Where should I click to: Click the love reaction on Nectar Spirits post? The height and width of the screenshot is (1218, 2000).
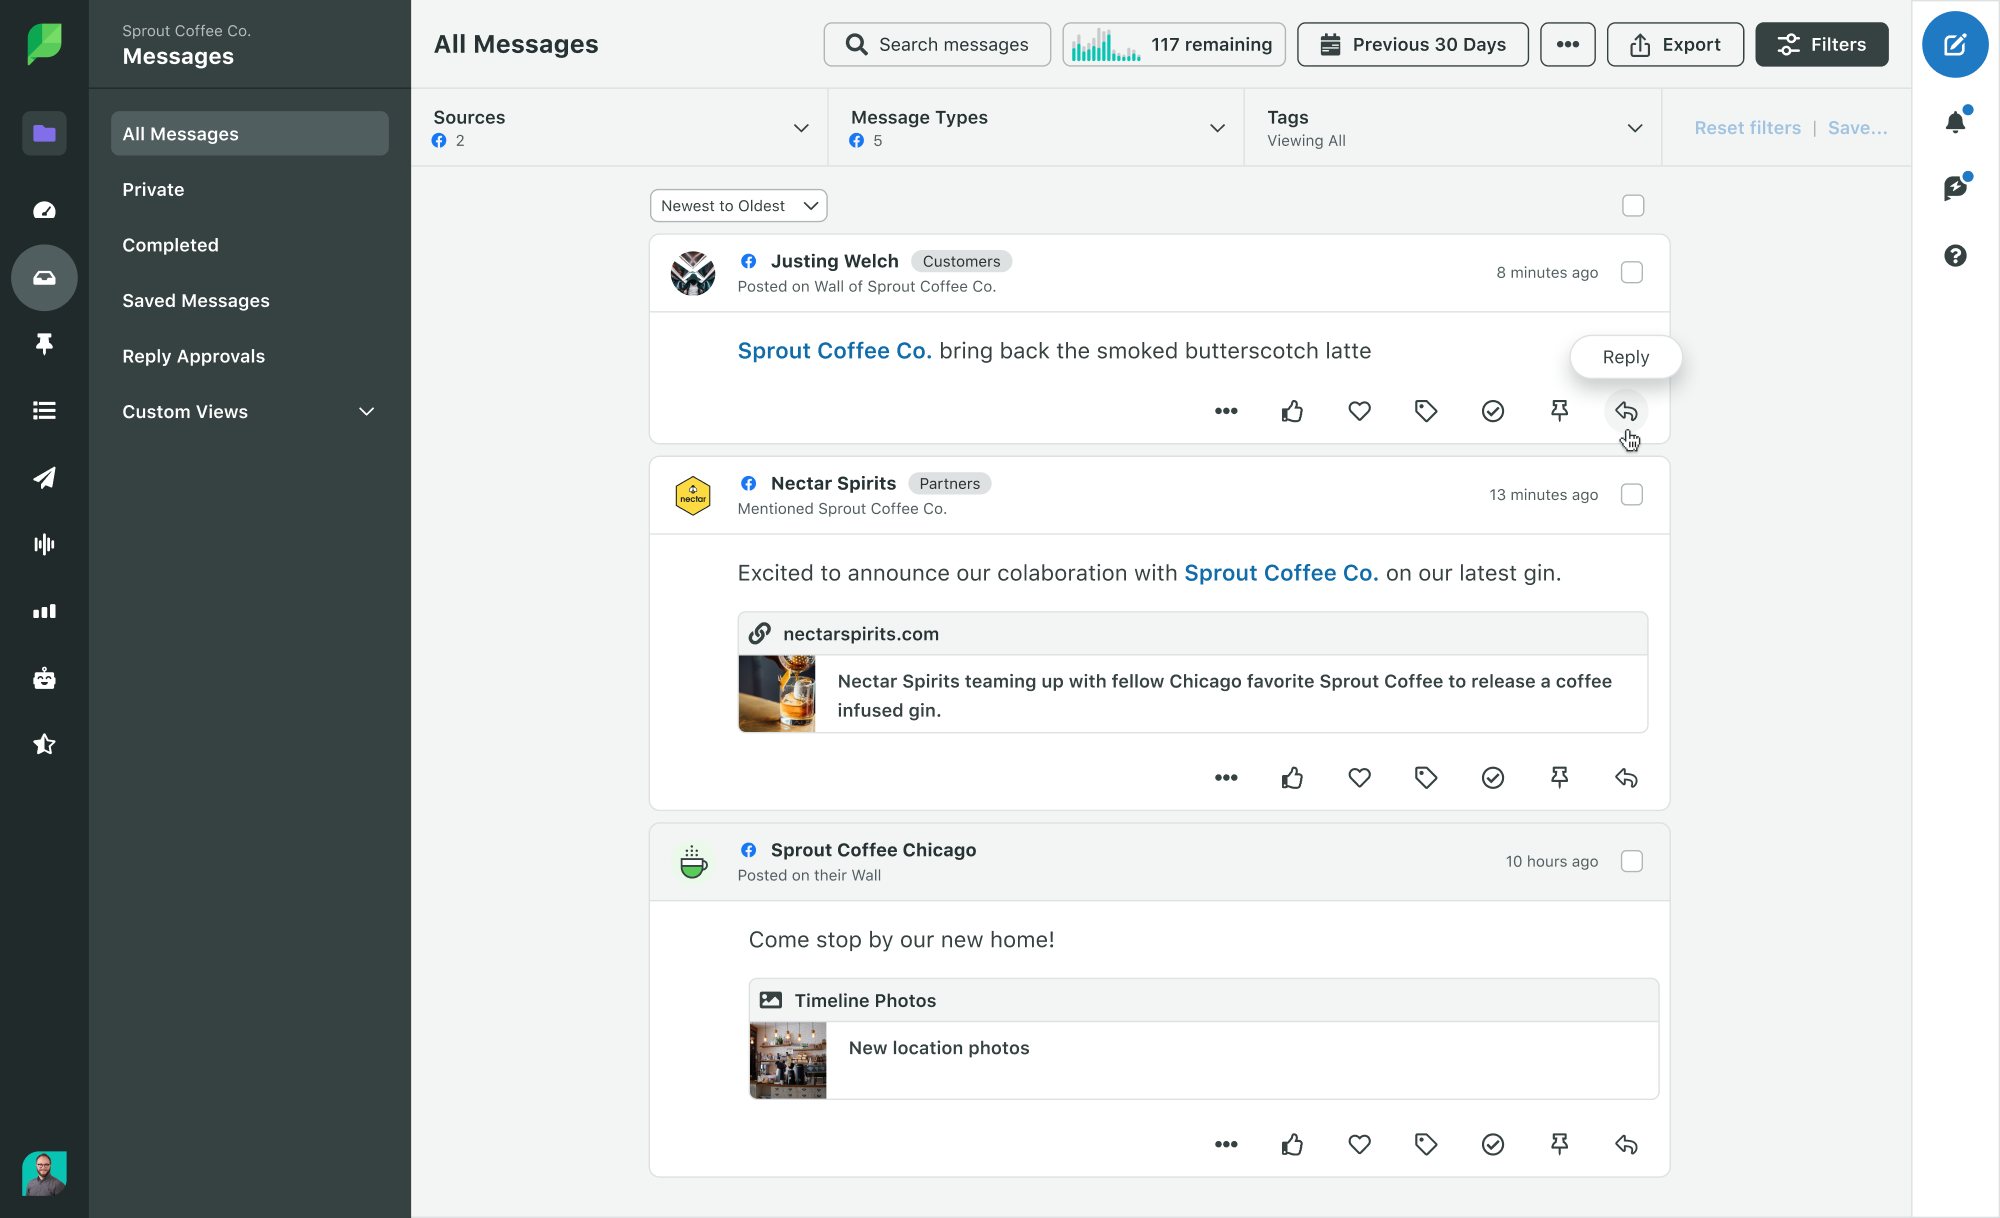point(1359,777)
